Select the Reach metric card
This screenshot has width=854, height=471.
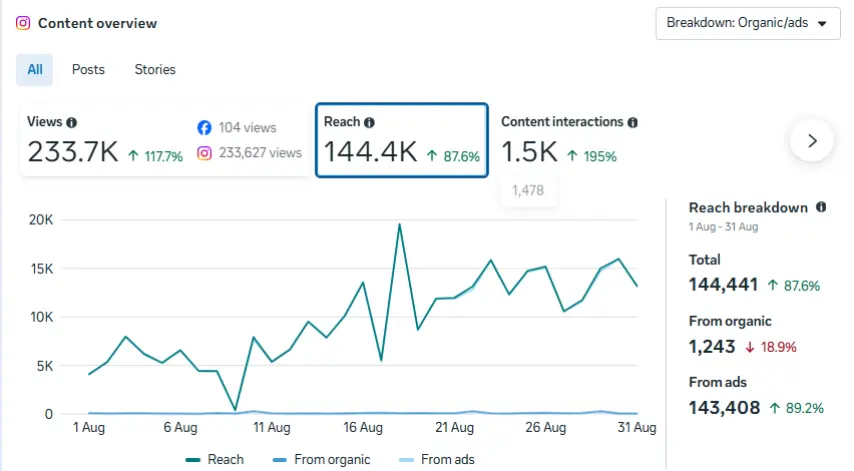(402, 140)
